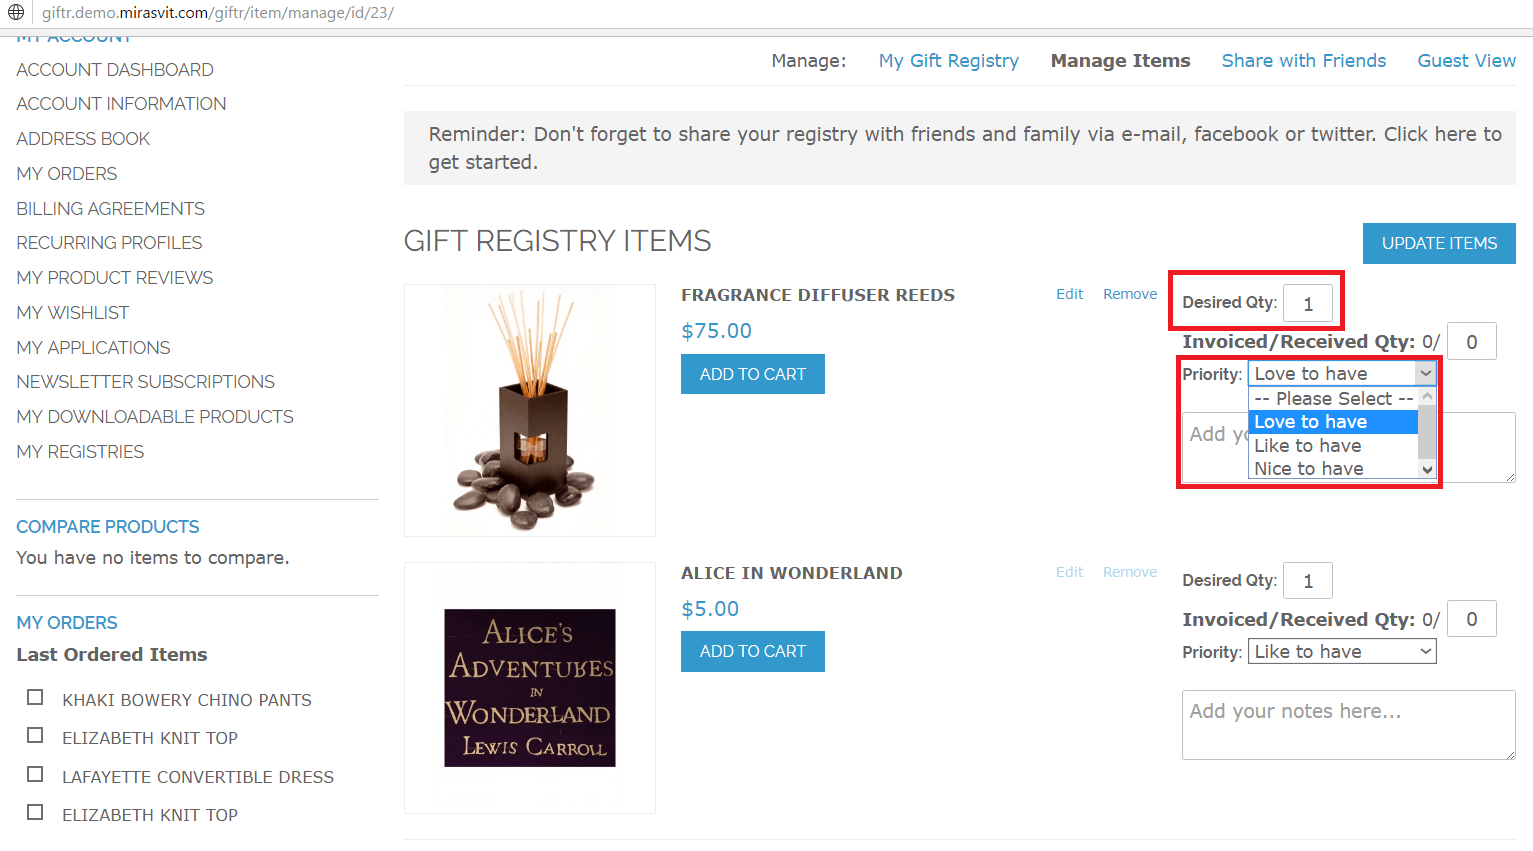Open the Alice in Wonderland book cover image

530,688
